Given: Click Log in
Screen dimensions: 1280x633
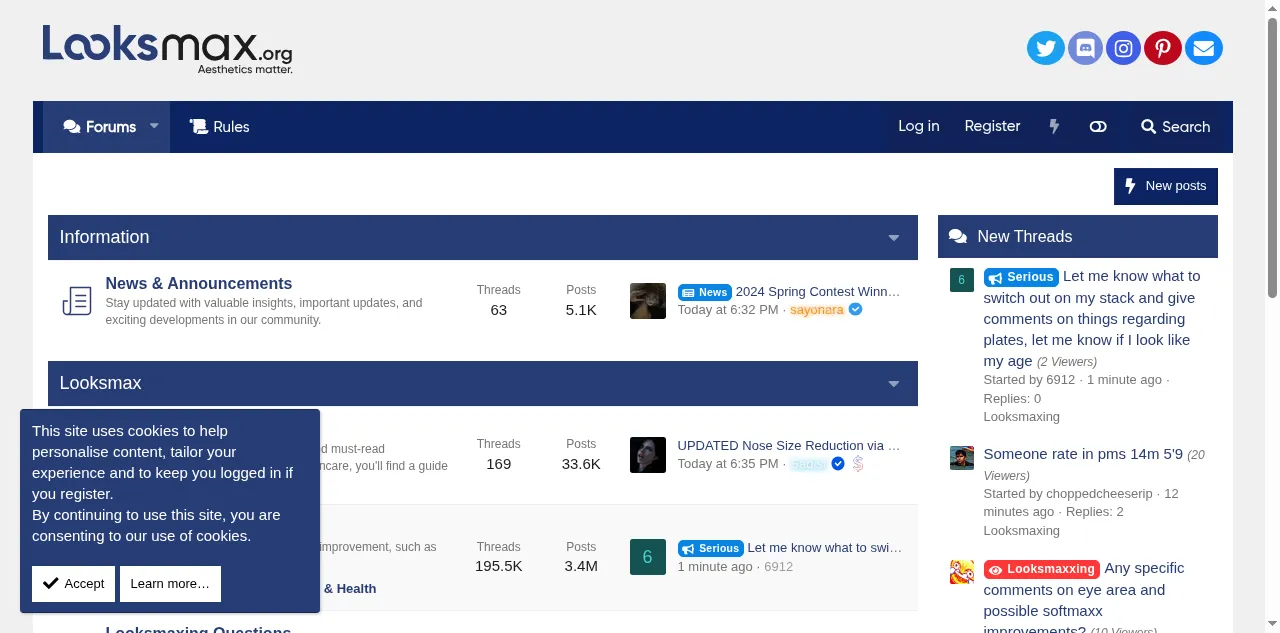Looking at the screenshot, I should coord(918,126).
